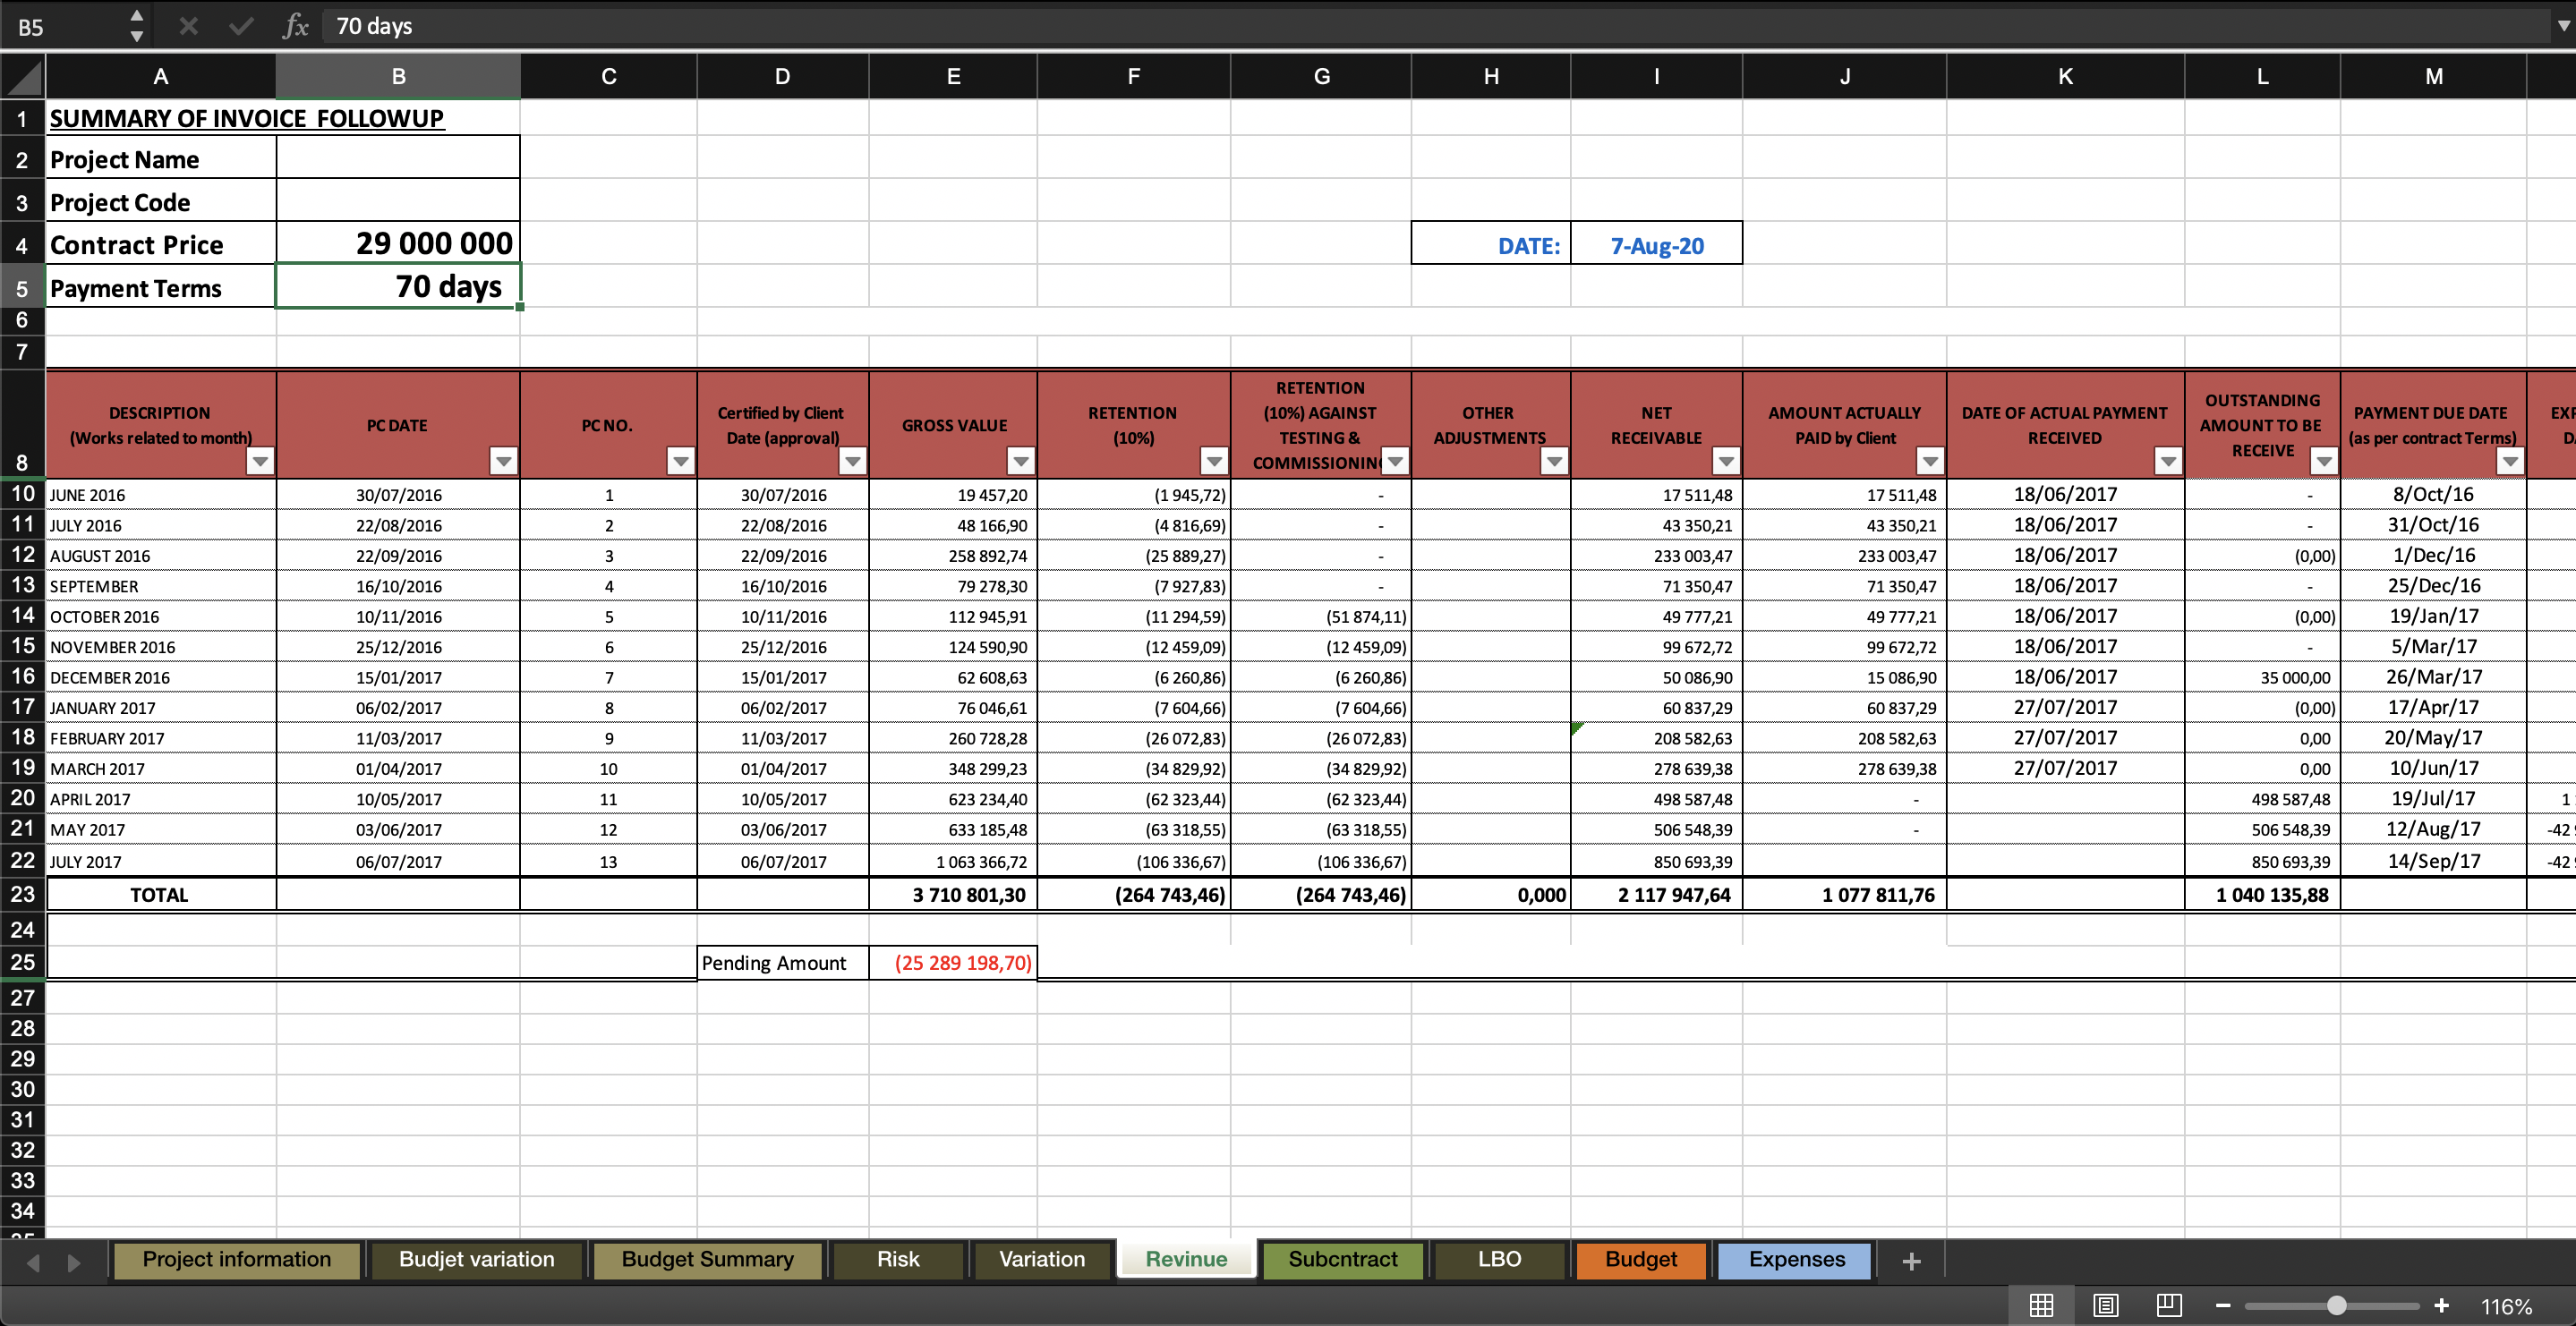The height and width of the screenshot is (1326, 2576).
Task: Select row 23 header
Action: point(22,894)
